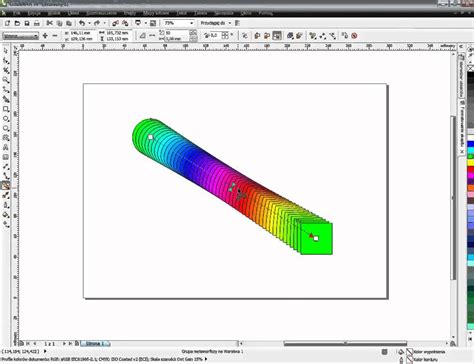Open the Undo history dropdown arrow

click(x=89, y=23)
